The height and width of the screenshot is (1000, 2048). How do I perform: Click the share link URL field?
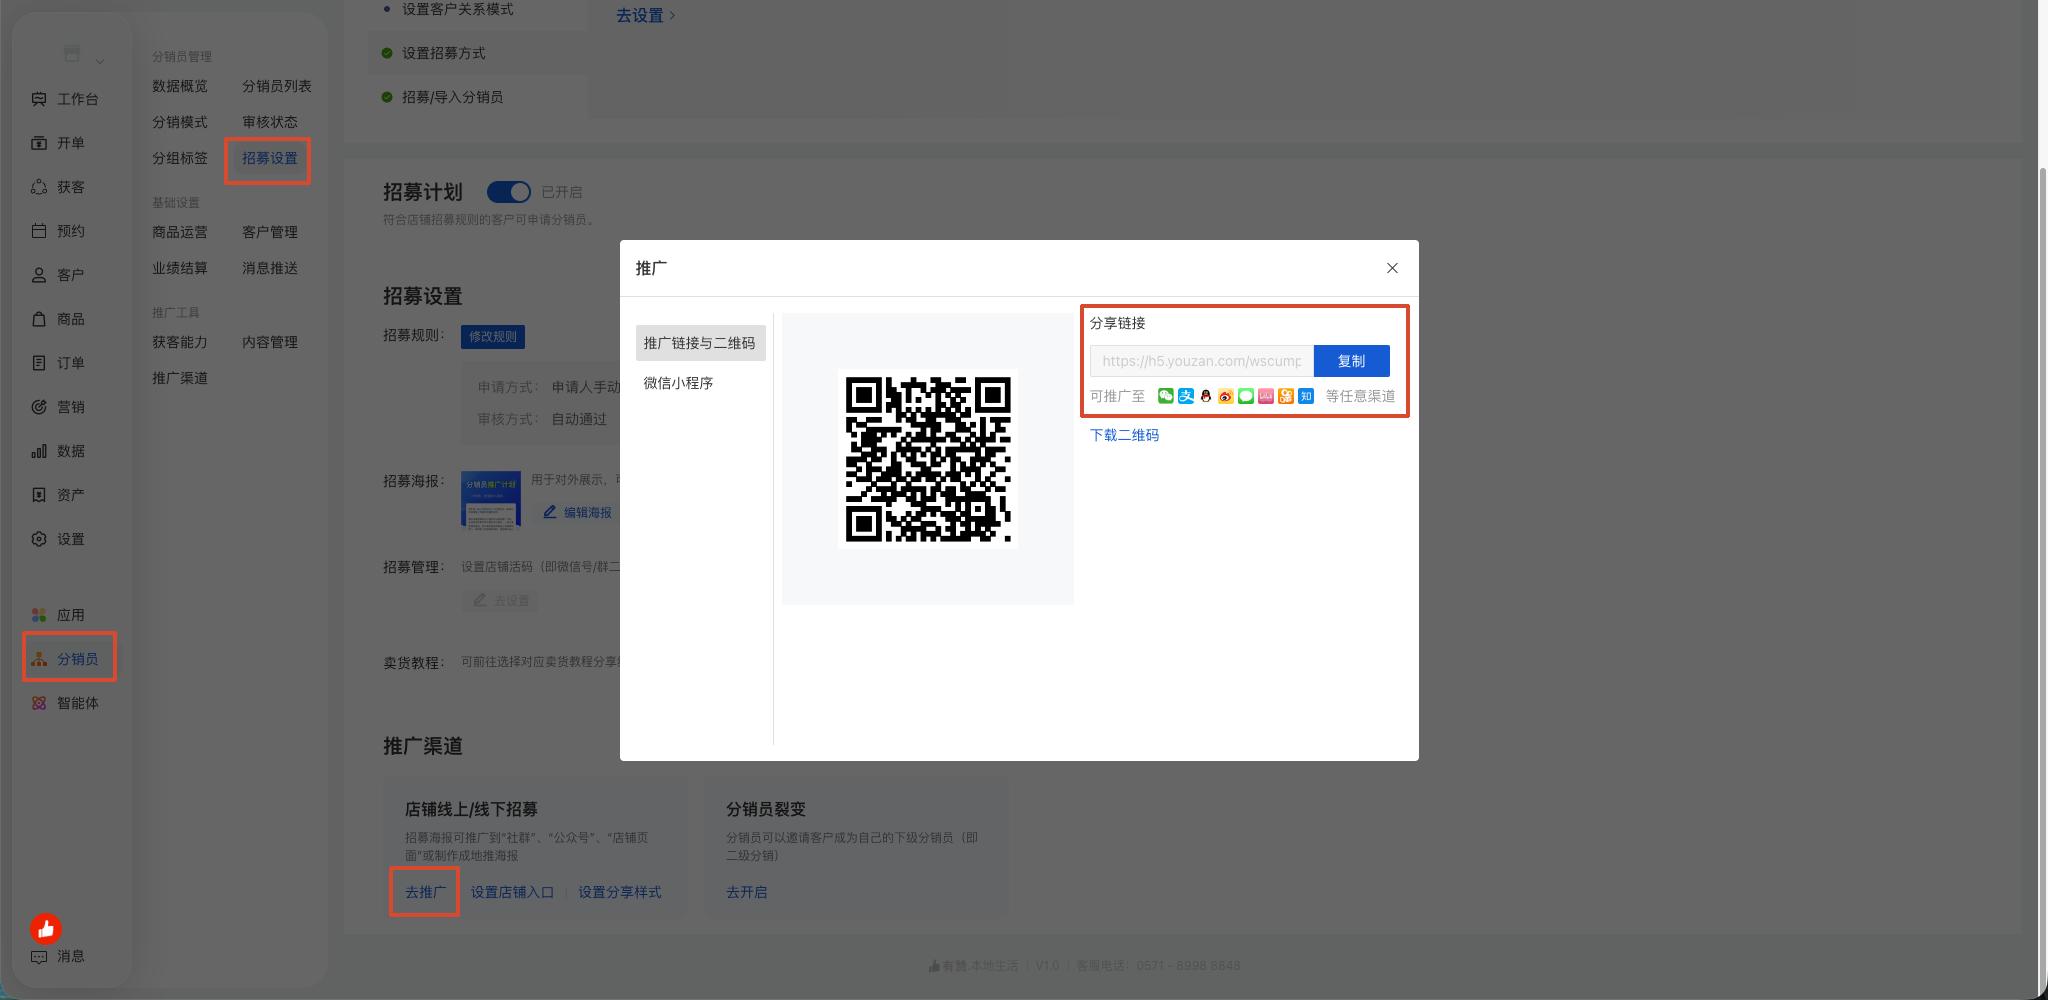point(1202,361)
